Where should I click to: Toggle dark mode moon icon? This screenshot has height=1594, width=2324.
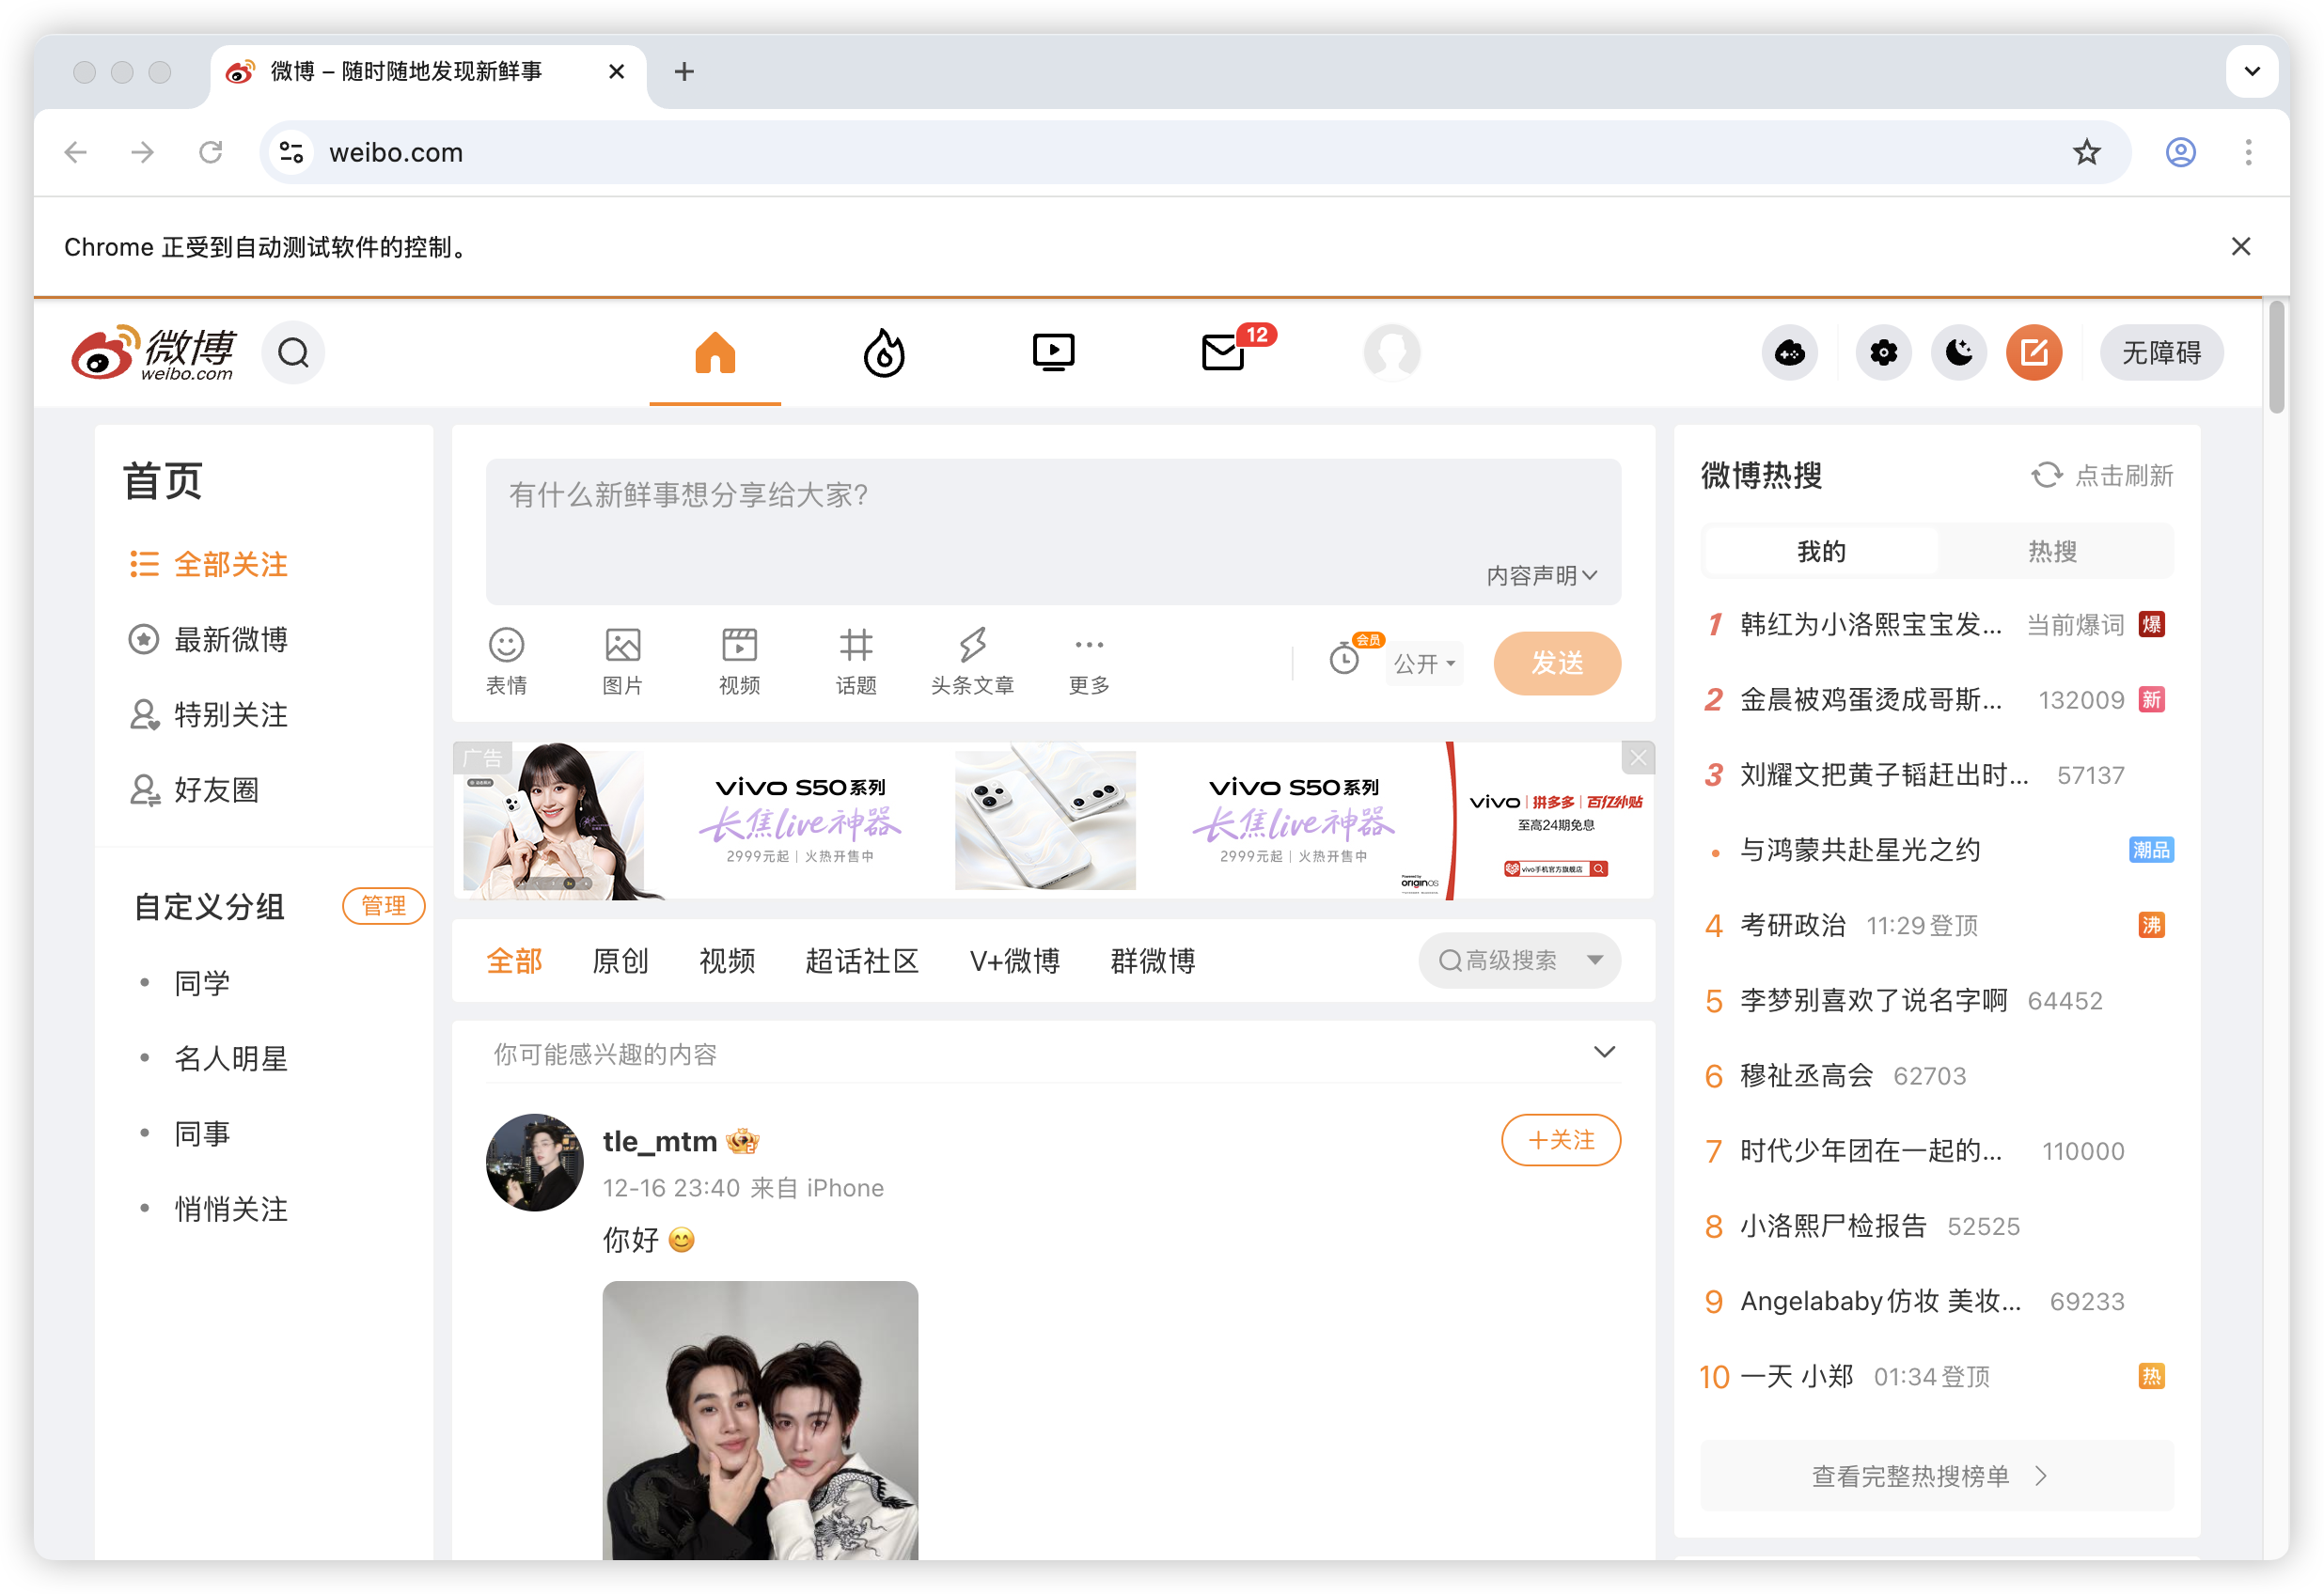tap(1958, 353)
